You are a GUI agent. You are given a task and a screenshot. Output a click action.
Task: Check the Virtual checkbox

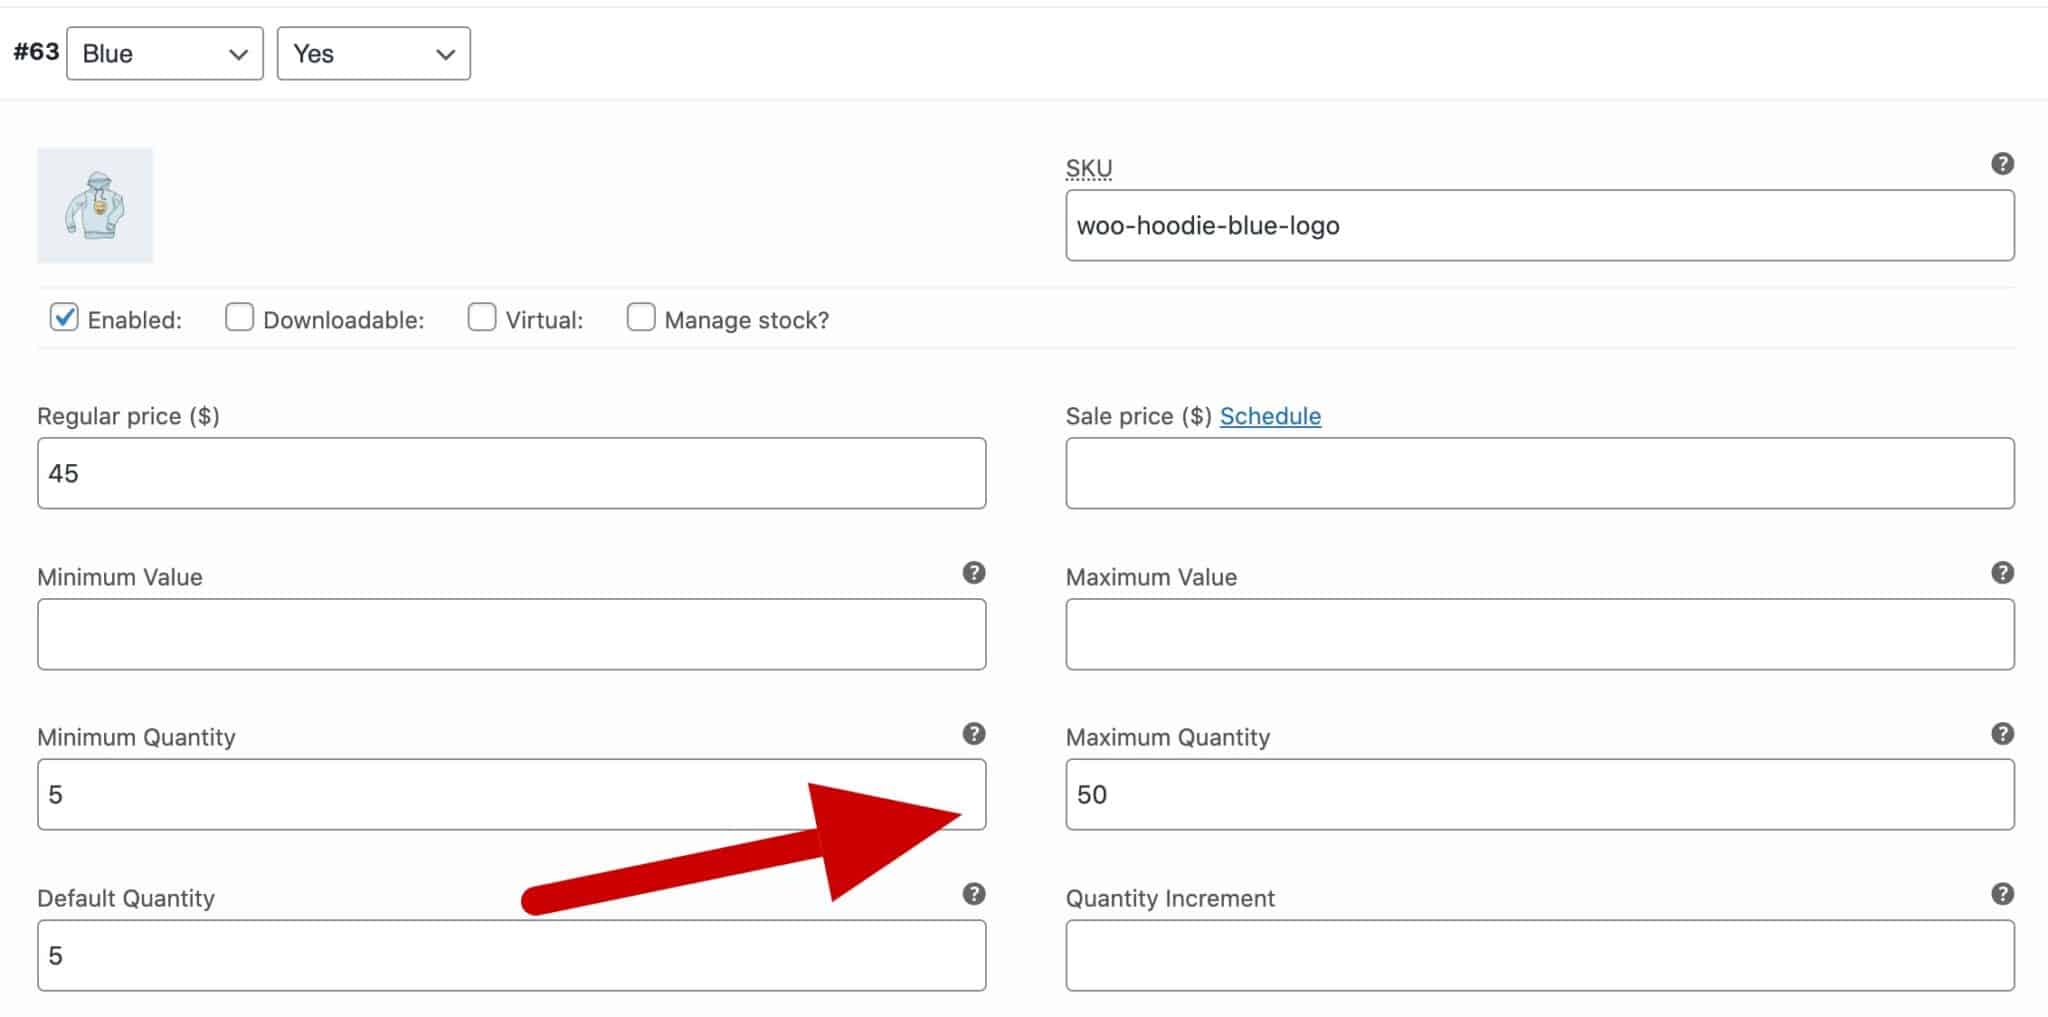point(481,317)
